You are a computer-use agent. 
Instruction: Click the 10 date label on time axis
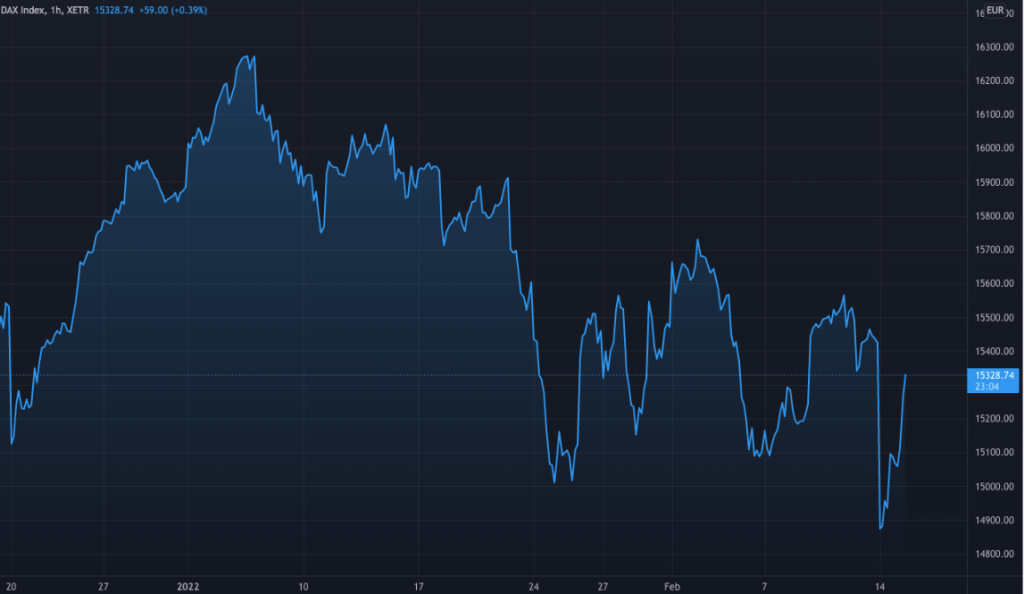[304, 585]
